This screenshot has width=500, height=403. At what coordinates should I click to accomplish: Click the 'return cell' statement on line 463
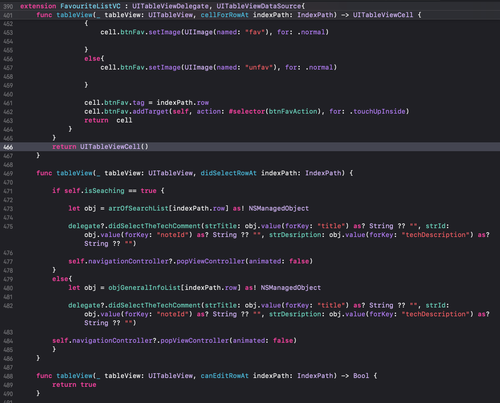coord(108,120)
